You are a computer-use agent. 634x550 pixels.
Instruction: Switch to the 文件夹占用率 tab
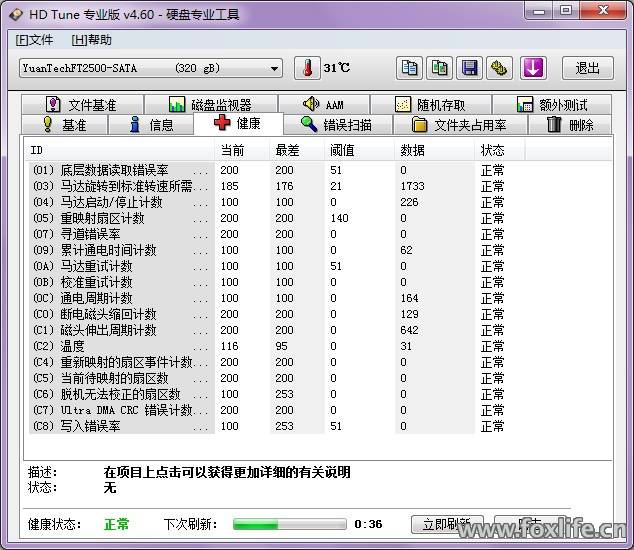[x=460, y=125]
